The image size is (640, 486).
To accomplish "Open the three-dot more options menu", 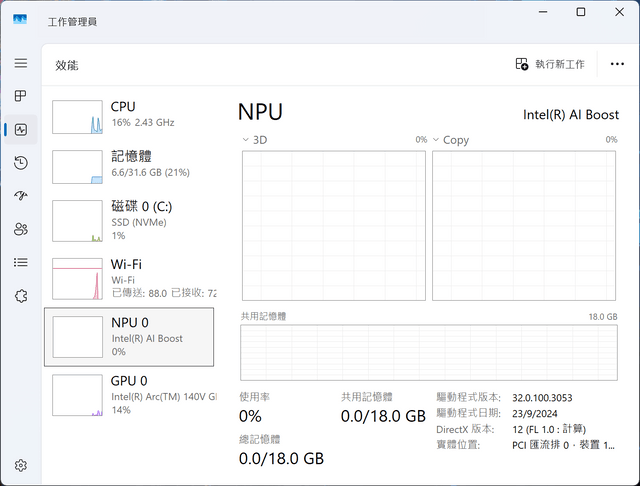I will point(617,64).
